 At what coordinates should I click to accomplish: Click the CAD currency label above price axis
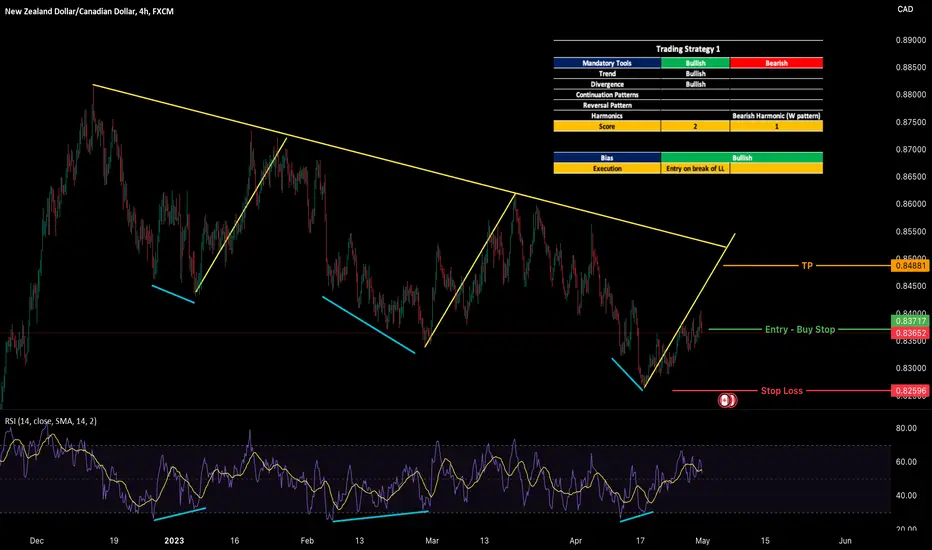coord(905,9)
